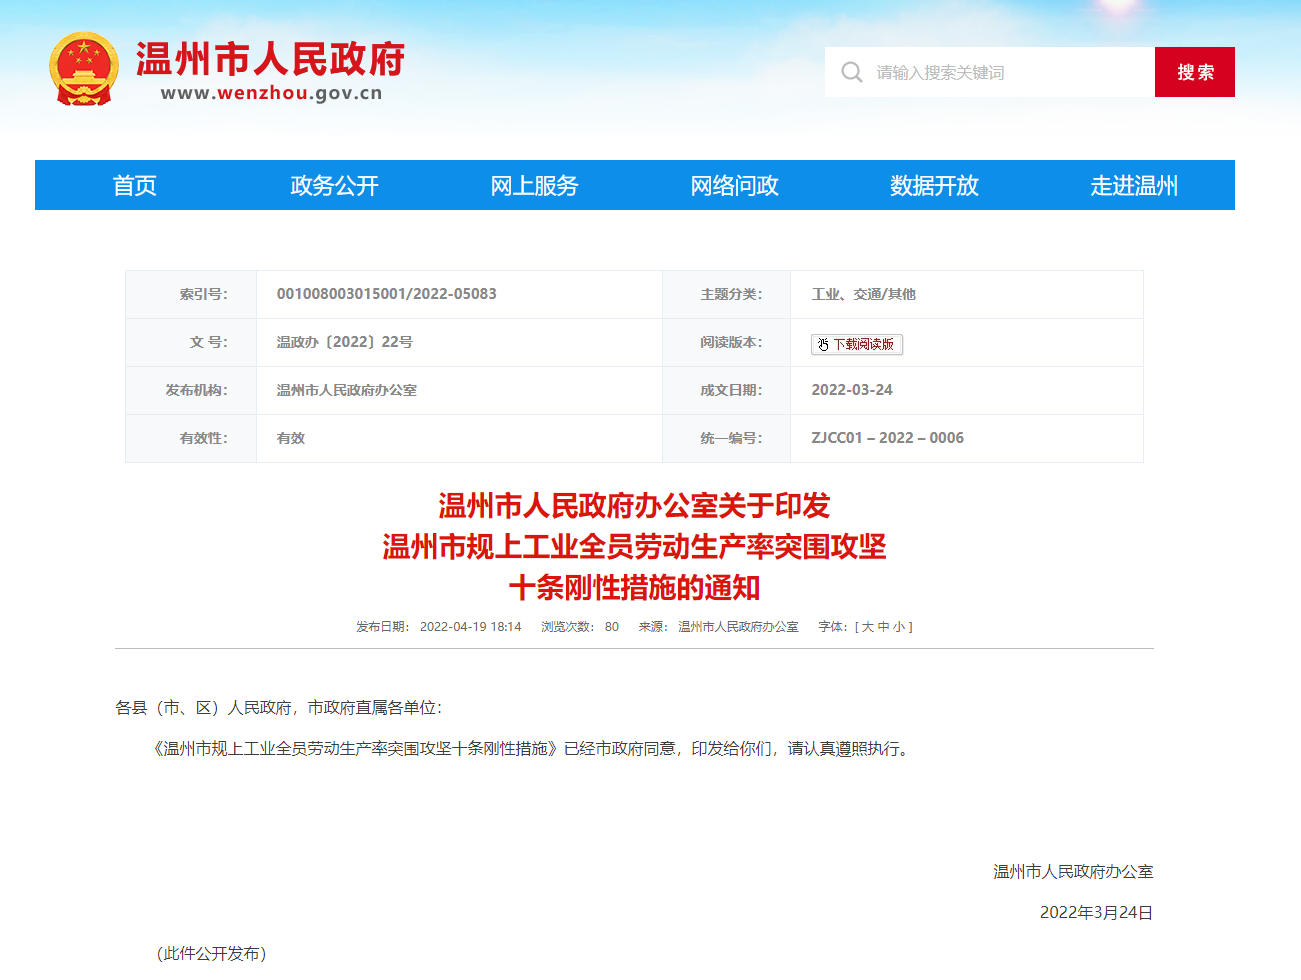Click the www.wenzhou.gov.cn URL text
The image size is (1301, 980).
pyautogui.click(x=271, y=94)
